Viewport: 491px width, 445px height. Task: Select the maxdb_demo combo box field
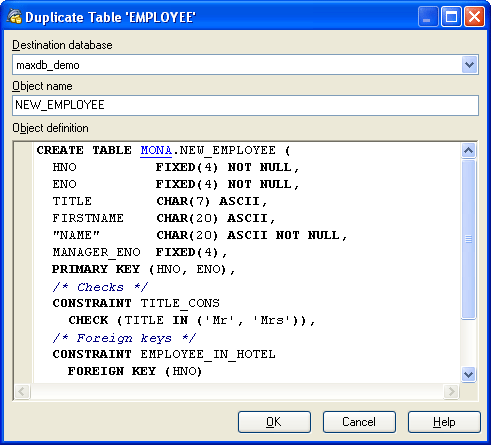pyautogui.click(x=245, y=65)
